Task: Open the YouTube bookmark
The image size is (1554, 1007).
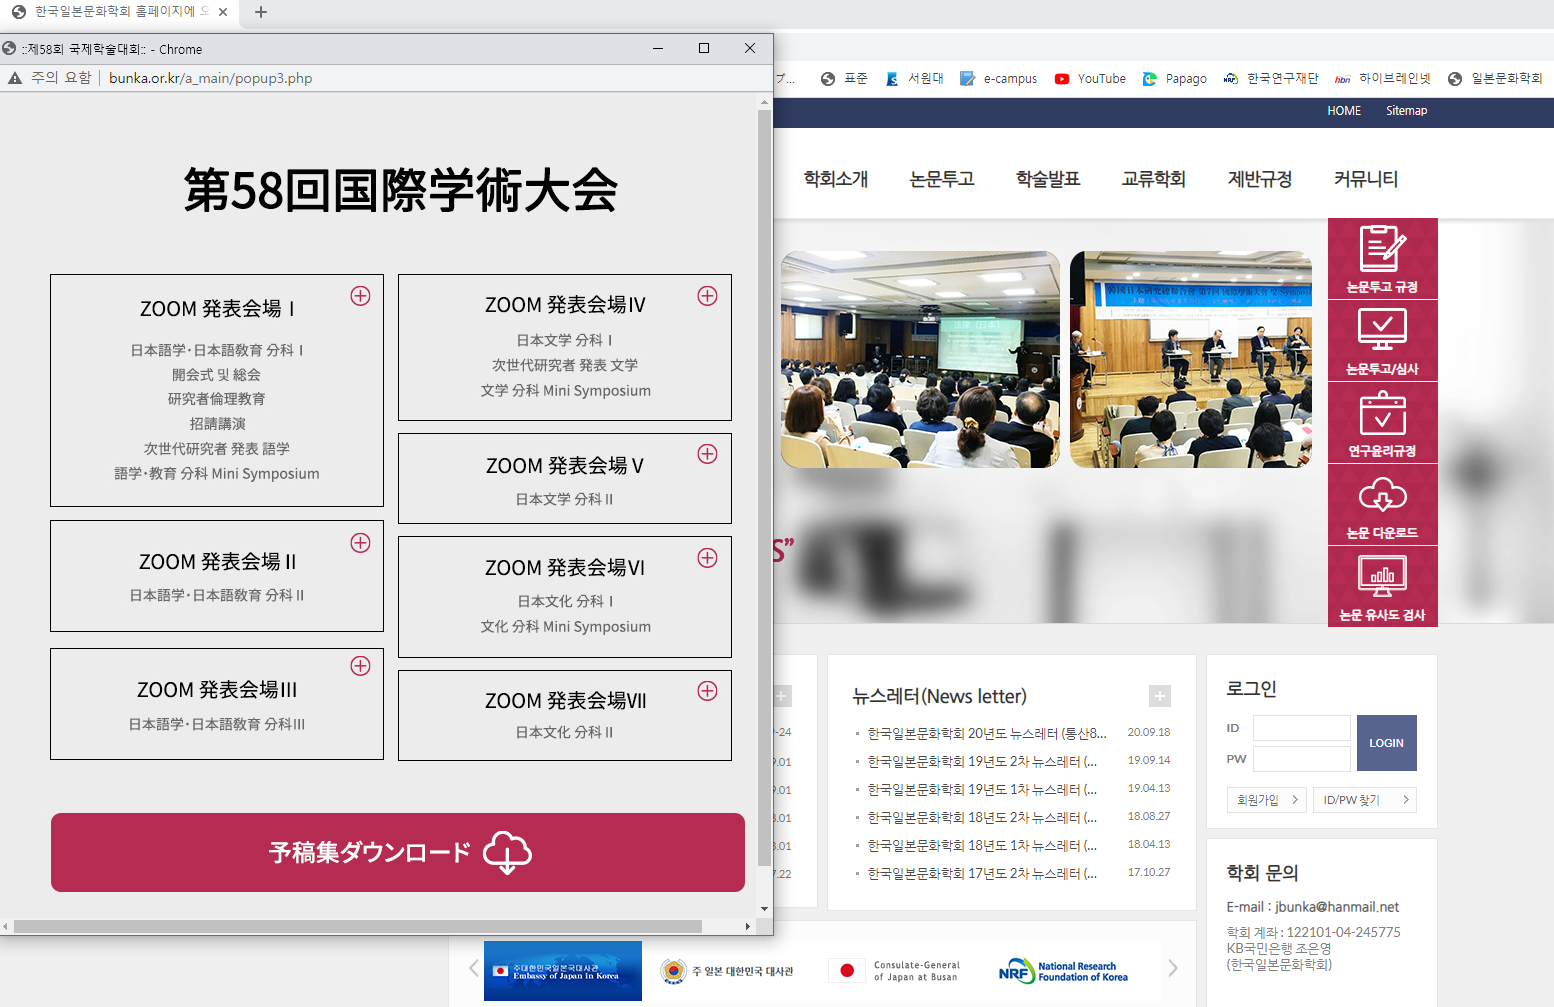Action: point(1090,79)
